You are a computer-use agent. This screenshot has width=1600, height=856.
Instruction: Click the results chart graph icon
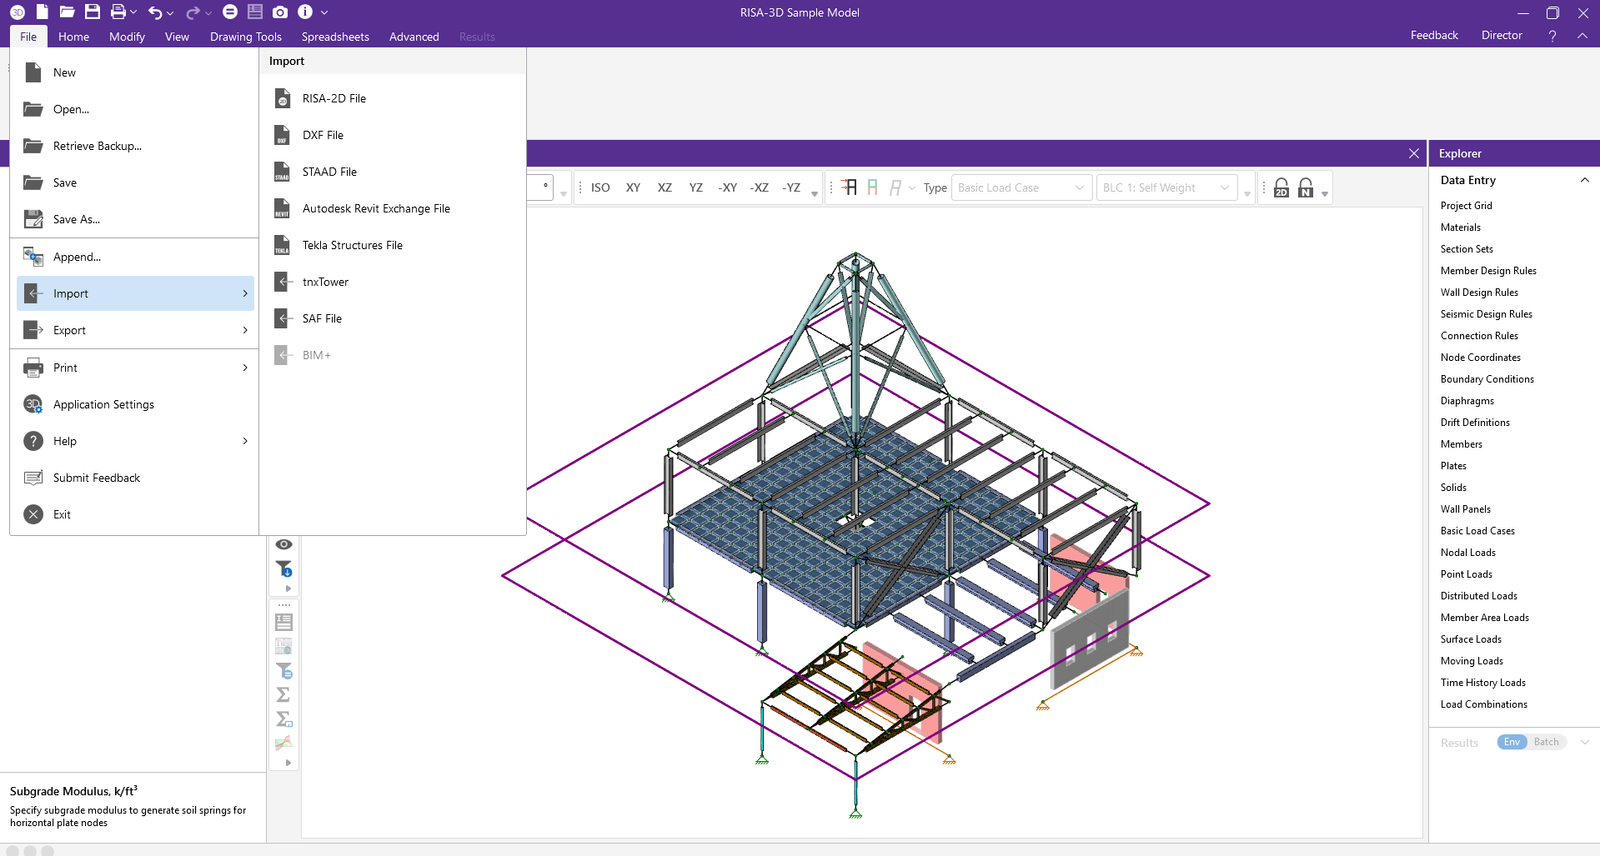(284, 743)
